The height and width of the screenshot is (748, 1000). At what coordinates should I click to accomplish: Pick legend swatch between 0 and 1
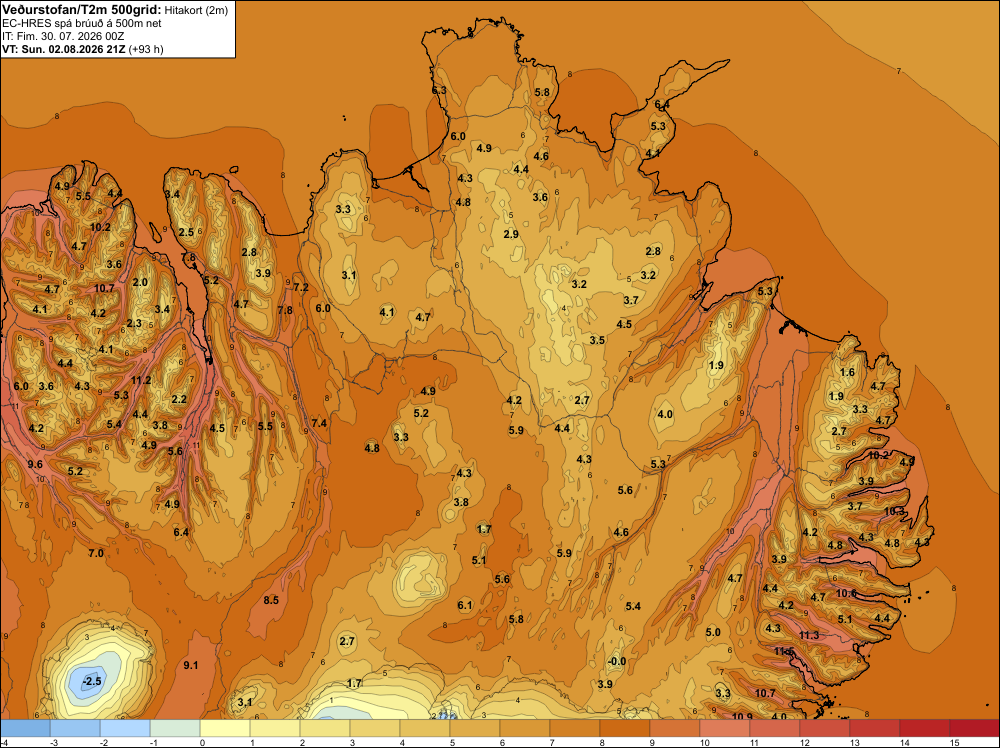point(225,728)
